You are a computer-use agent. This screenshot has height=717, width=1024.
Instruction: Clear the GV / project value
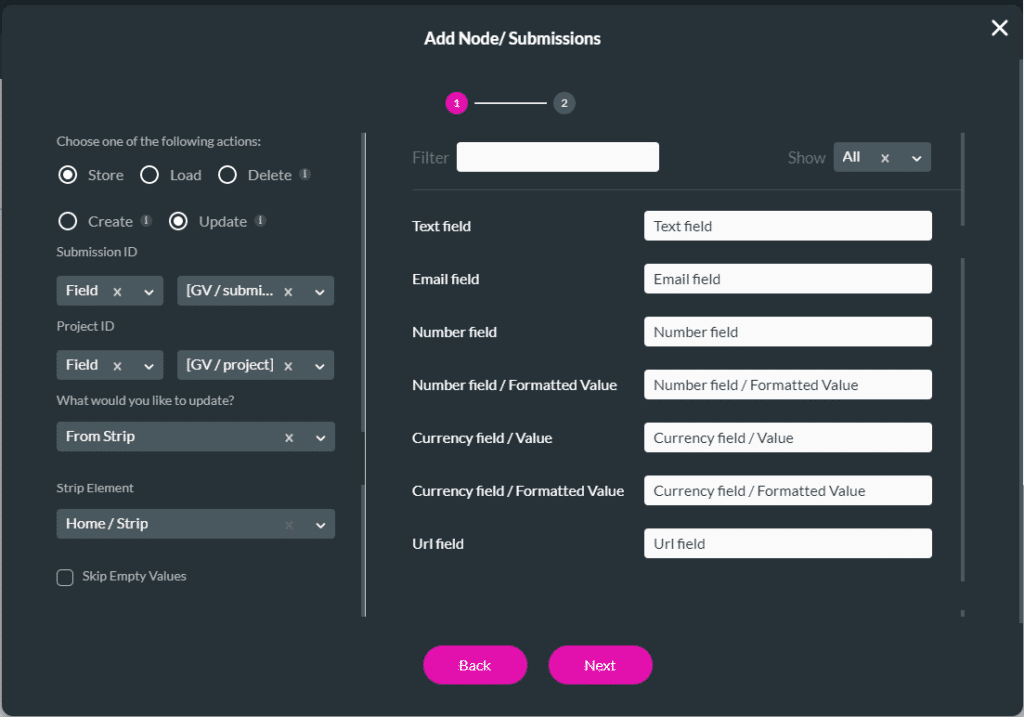tap(288, 366)
